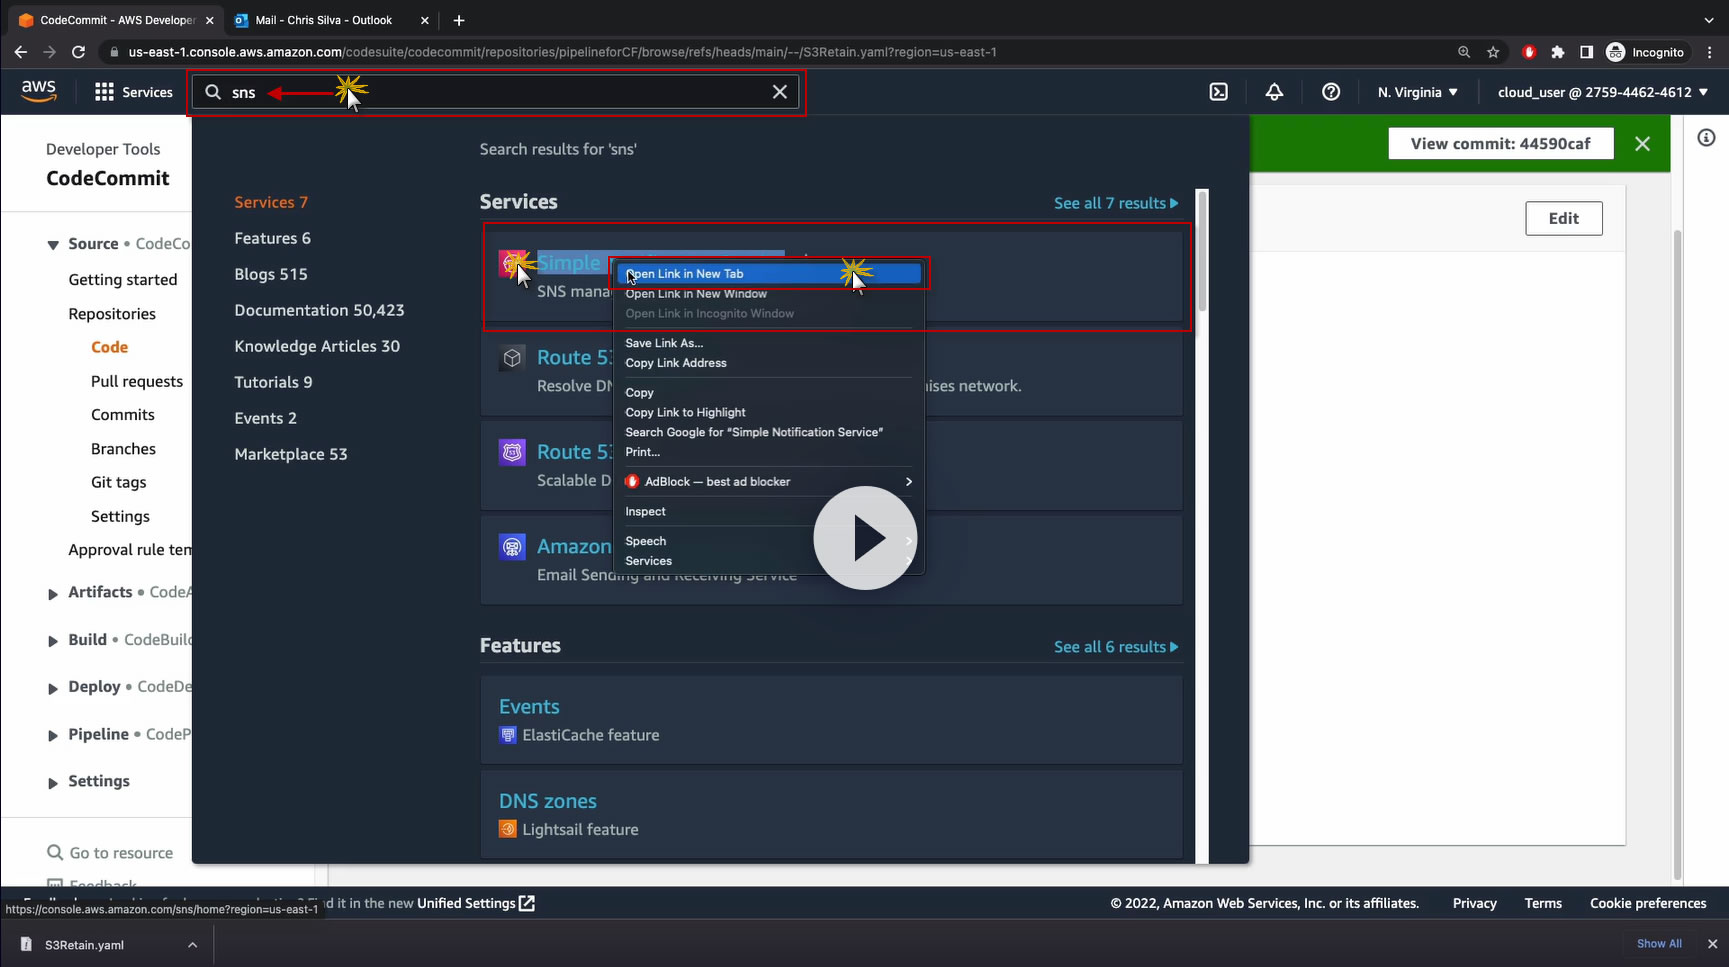Open Commits in the sidebar
This screenshot has height=967, width=1729.
pos(123,415)
